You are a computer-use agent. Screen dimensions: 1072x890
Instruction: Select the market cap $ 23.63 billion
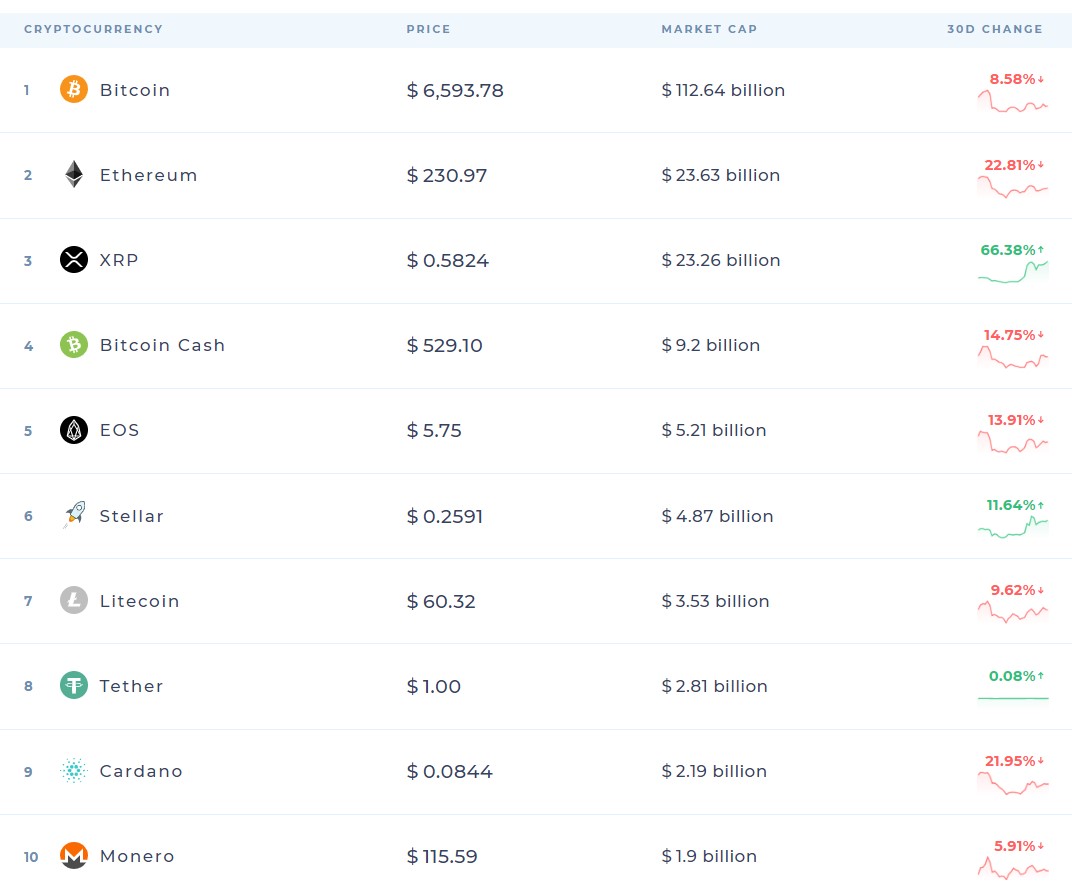(x=721, y=175)
